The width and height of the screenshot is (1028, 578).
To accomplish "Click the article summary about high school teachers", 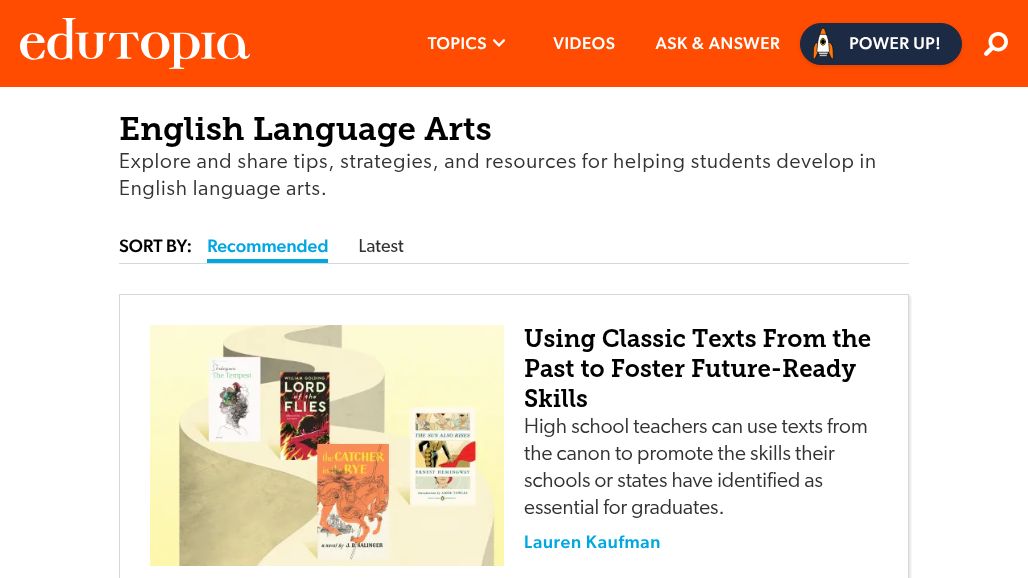I will point(696,467).
